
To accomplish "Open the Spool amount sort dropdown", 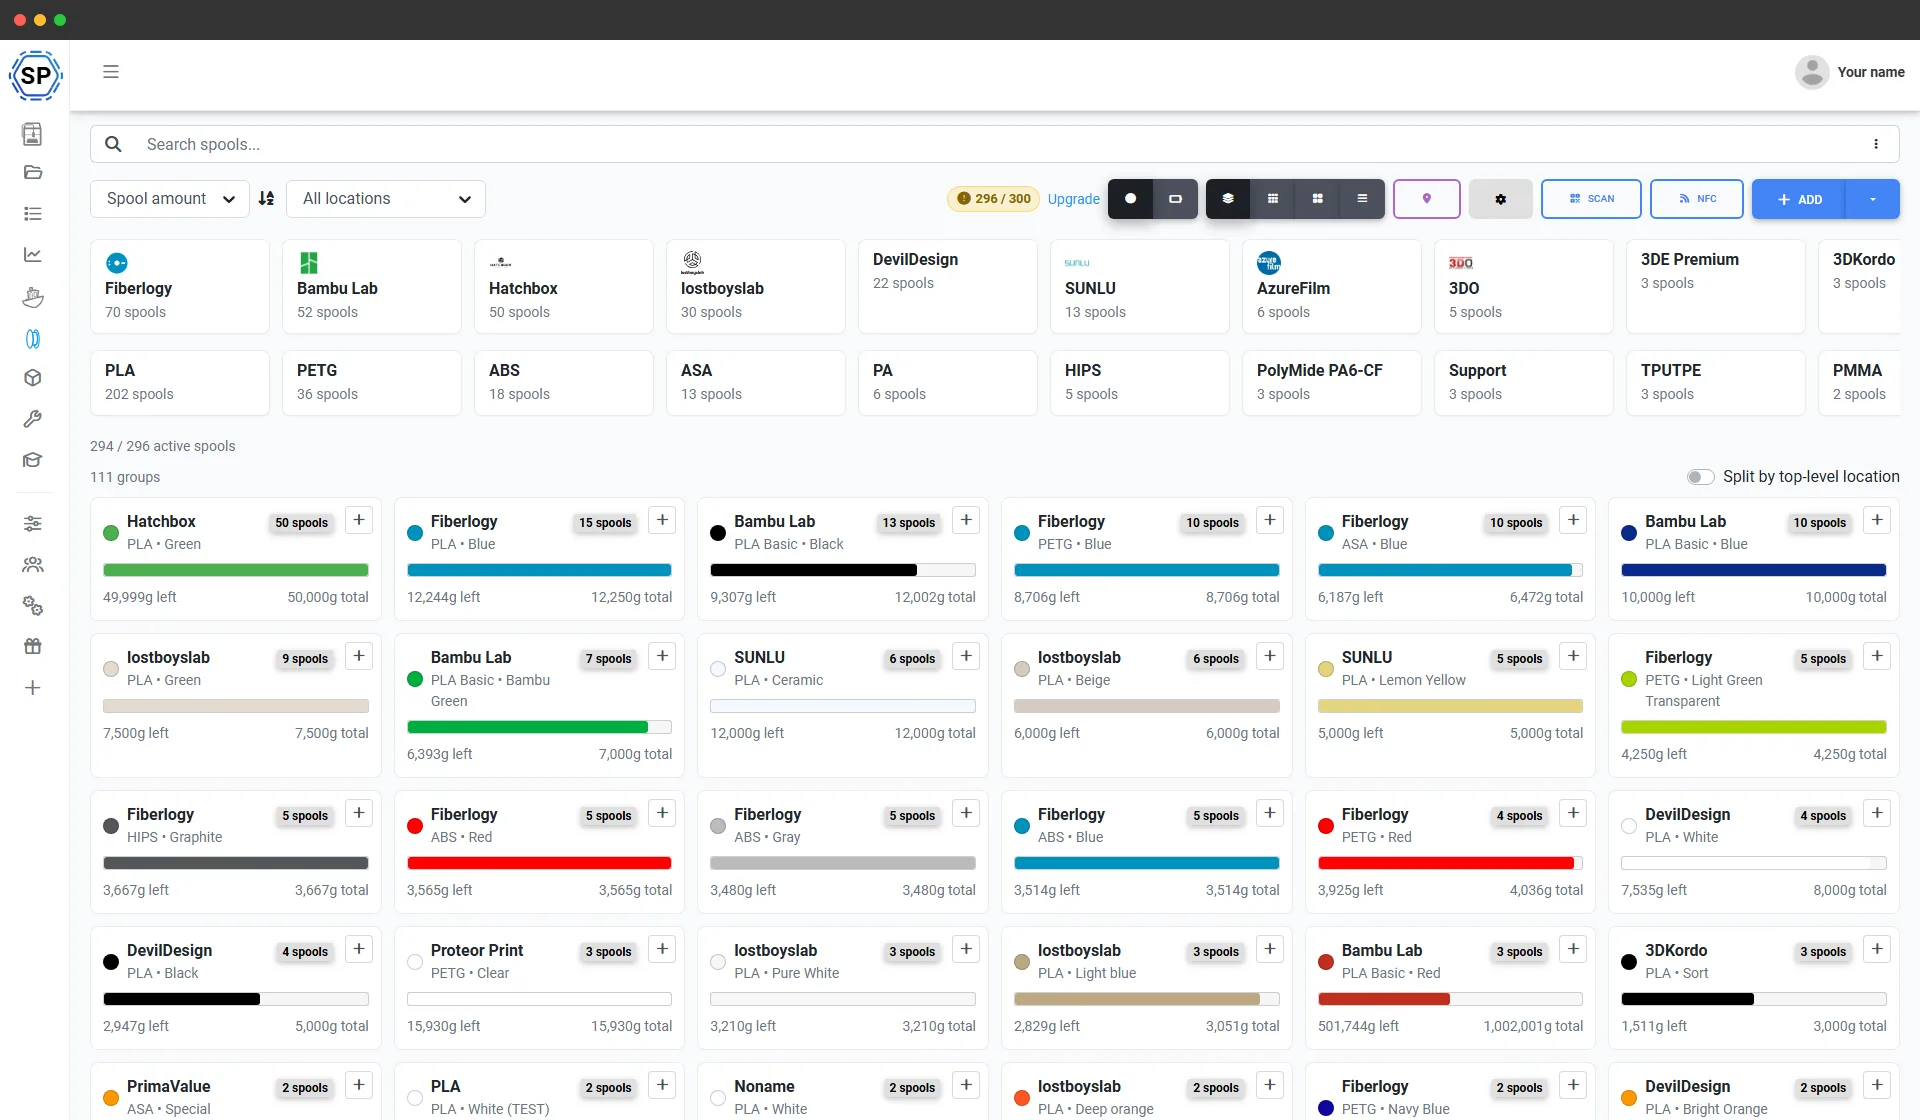I will (x=170, y=199).
